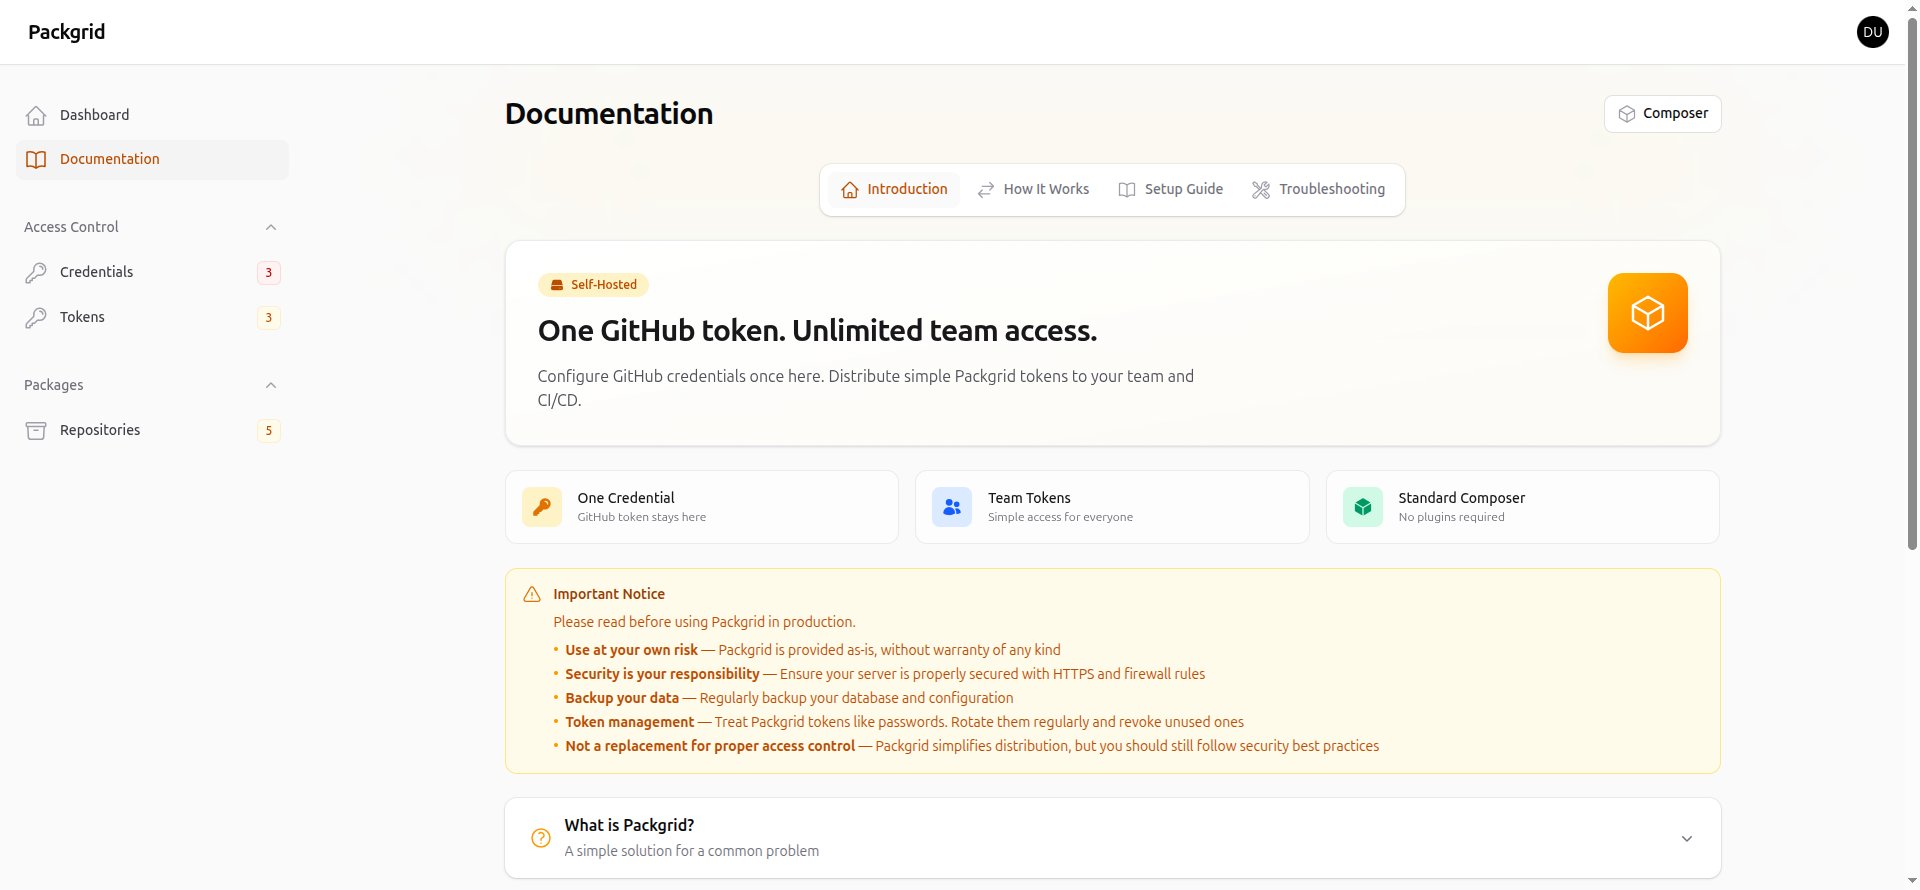The width and height of the screenshot is (1920, 890).
Task: Click the 'Access Control' section label
Action: click(71, 227)
